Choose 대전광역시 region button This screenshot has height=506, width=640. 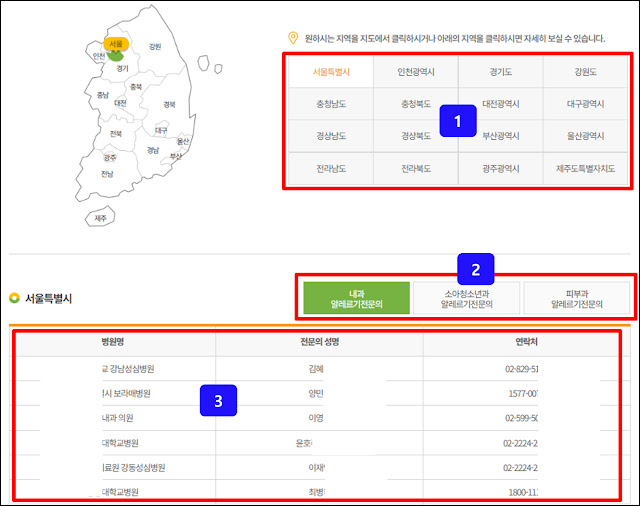pos(501,104)
